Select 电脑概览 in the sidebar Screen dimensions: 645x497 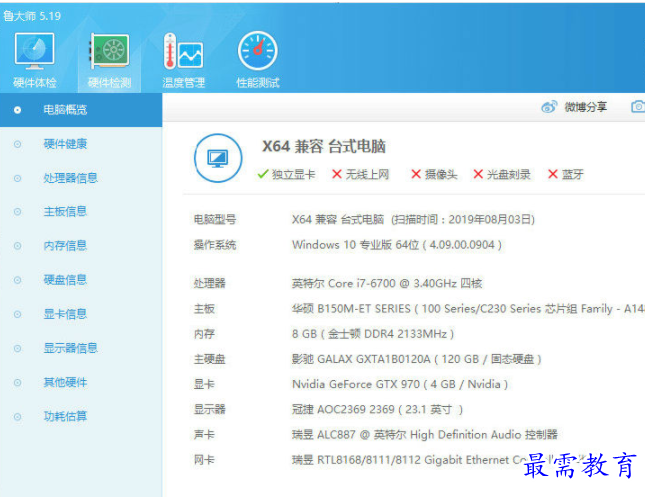(81, 110)
